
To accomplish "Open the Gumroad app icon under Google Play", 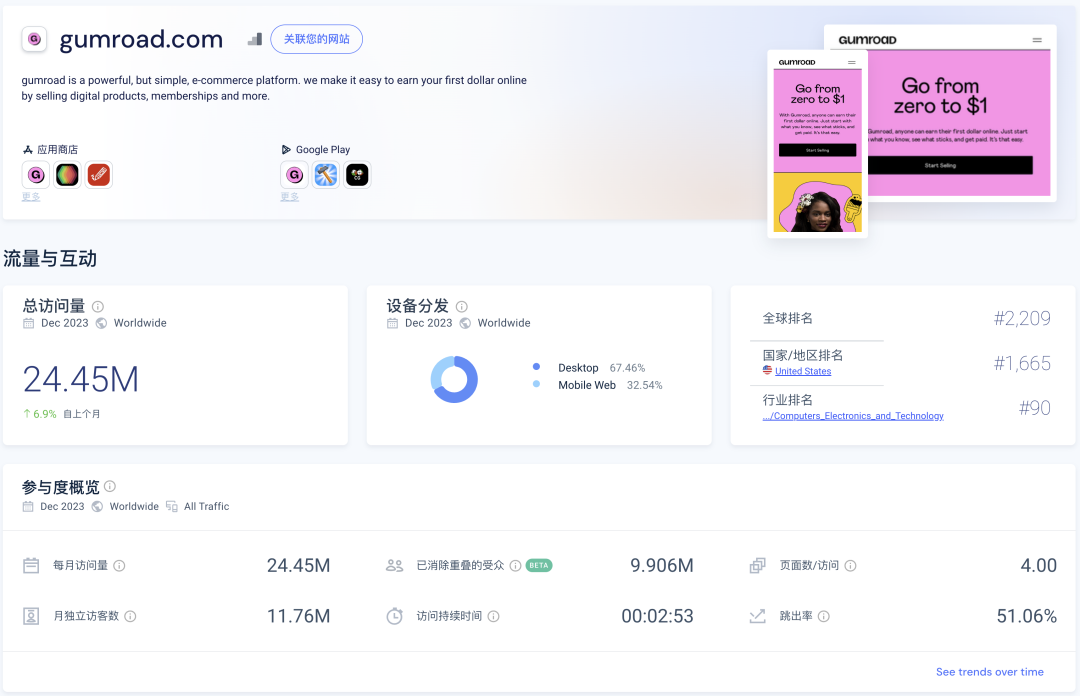I will [x=294, y=176].
